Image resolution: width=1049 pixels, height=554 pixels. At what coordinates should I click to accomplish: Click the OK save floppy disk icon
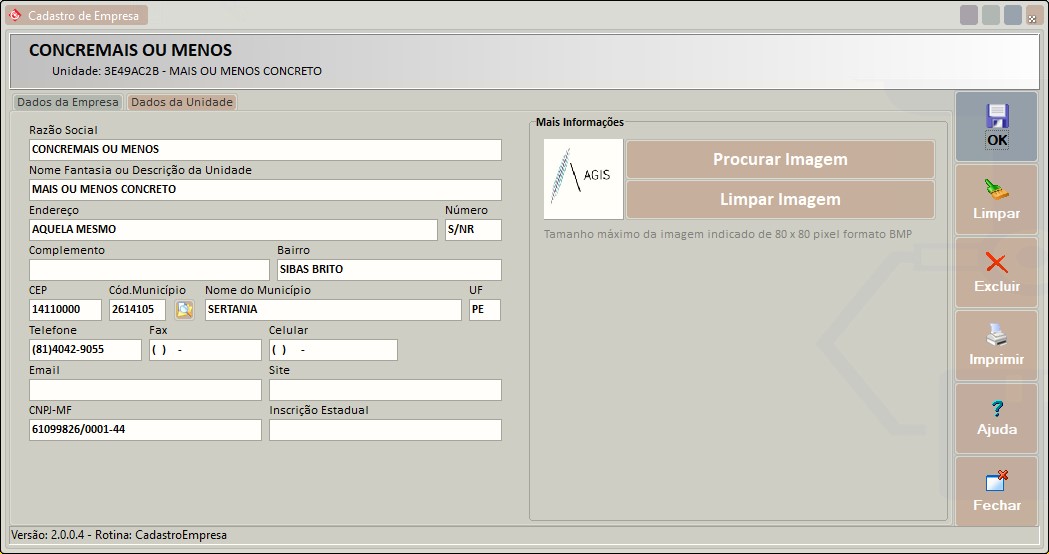pos(996,117)
